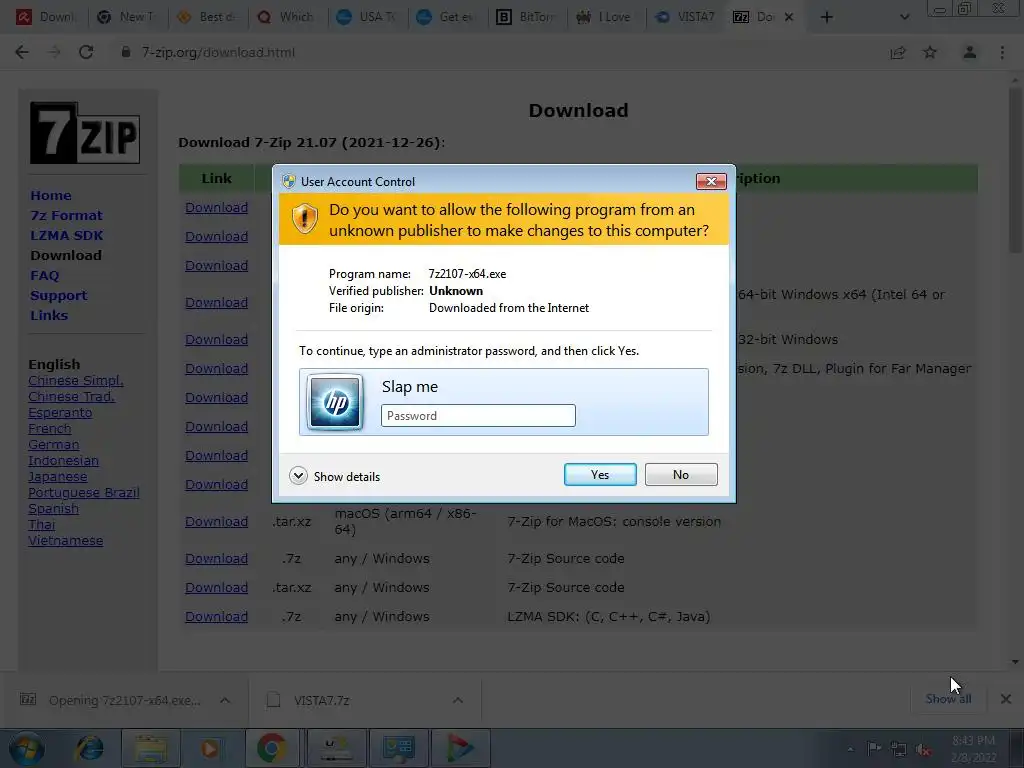Screen dimensions: 1024x768
Task: Switch to the Which tab
Action: click(287, 17)
